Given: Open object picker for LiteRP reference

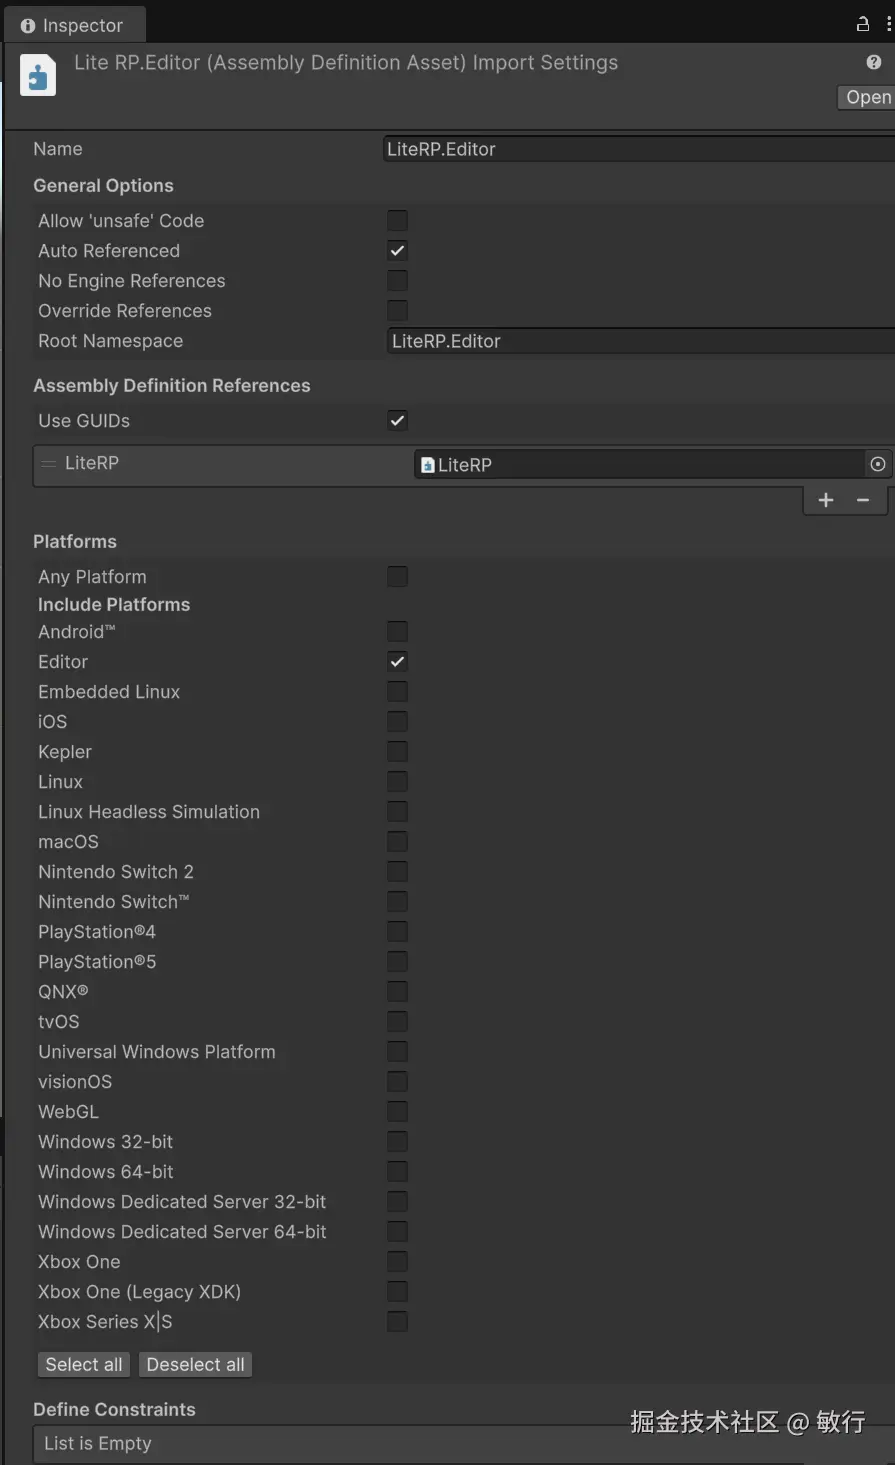Looking at the screenshot, I should click(x=877, y=464).
